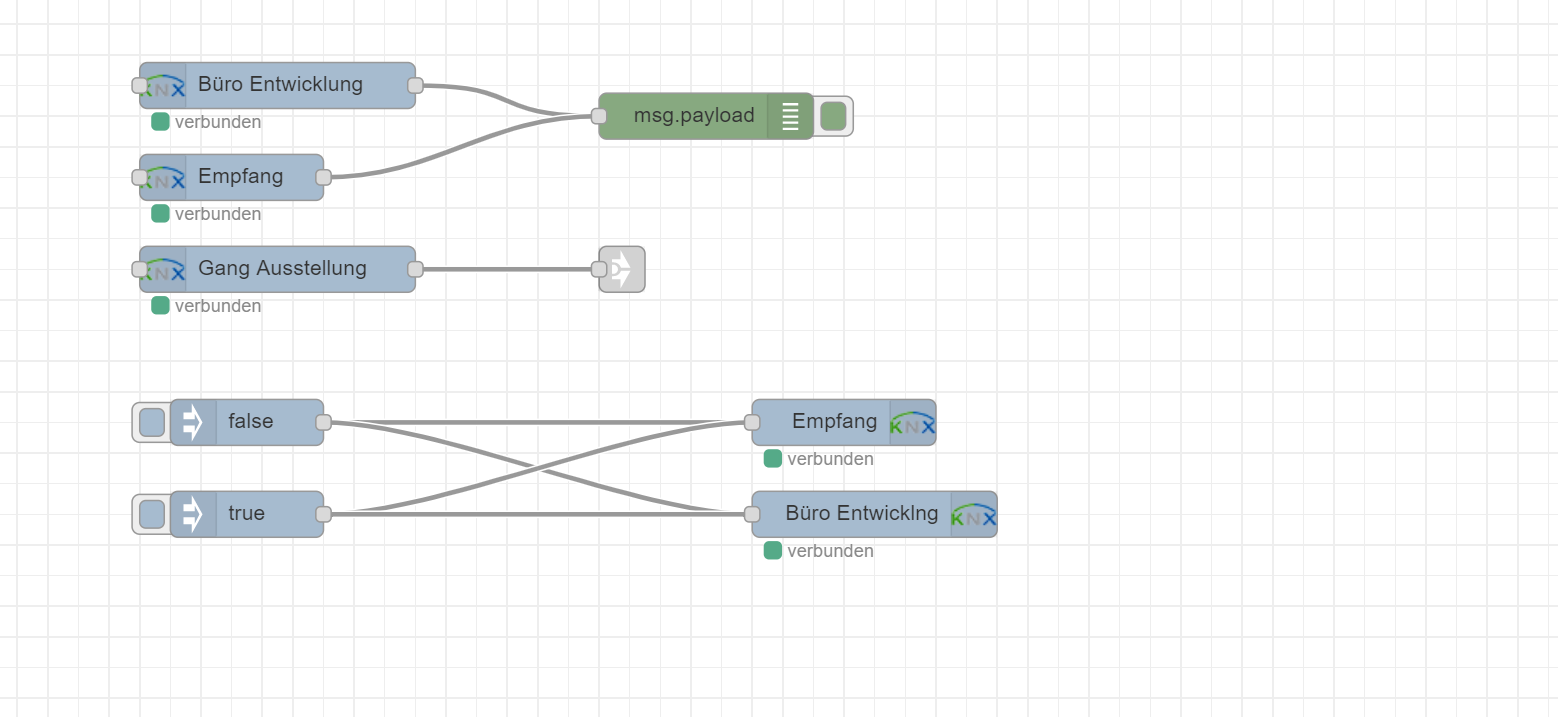Toggle the msg.payload debug node output button
Viewport: 1558px width, 717px height.
(833, 117)
